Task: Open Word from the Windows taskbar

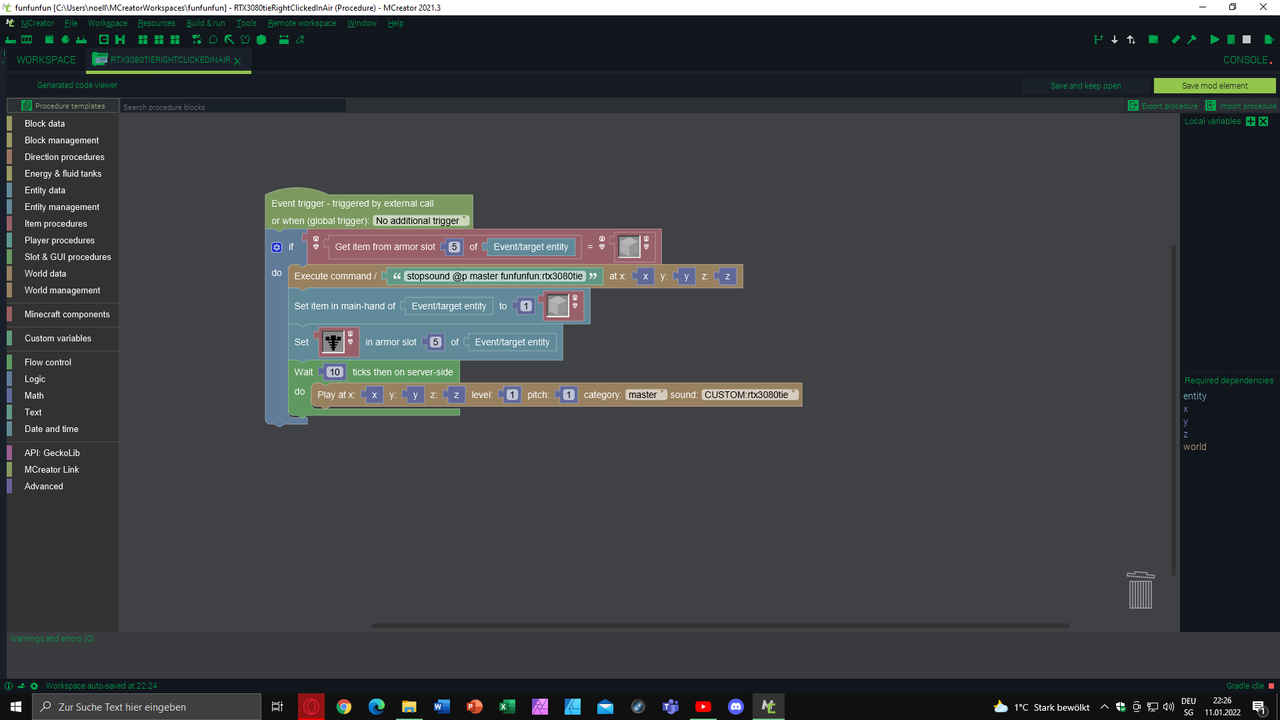Action: [x=442, y=706]
